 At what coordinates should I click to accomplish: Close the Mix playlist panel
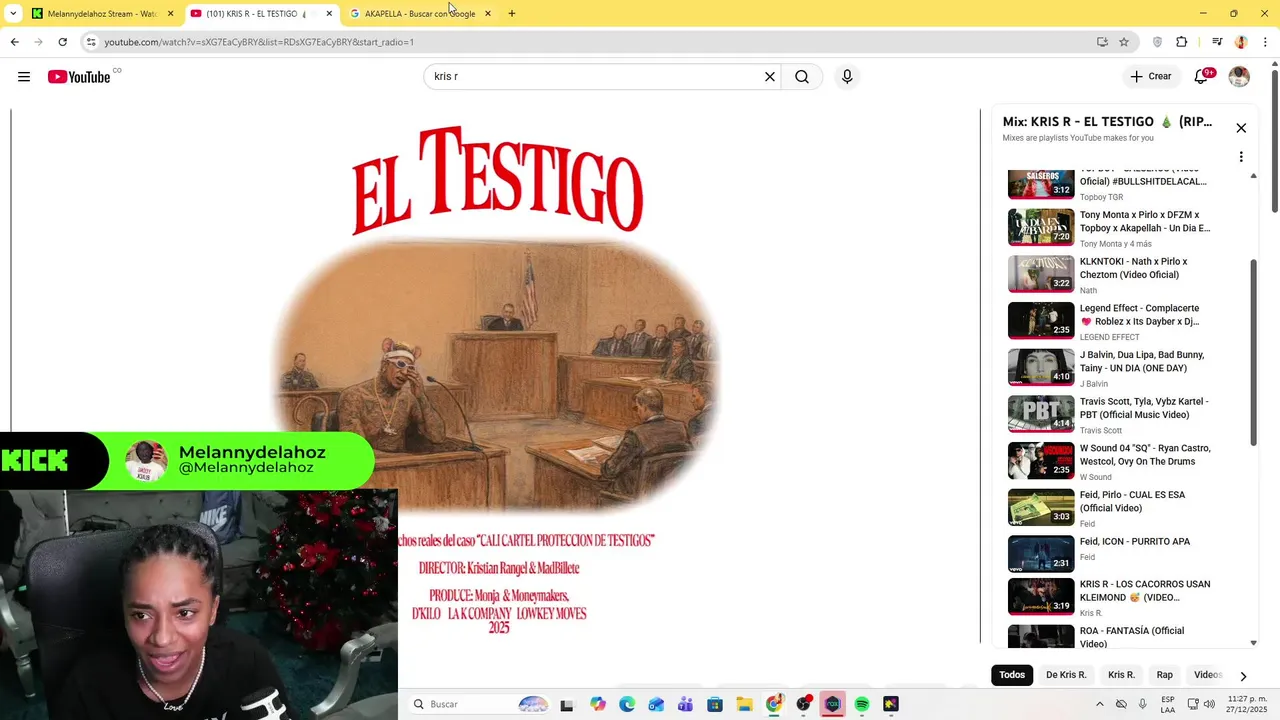point(1241,128)
